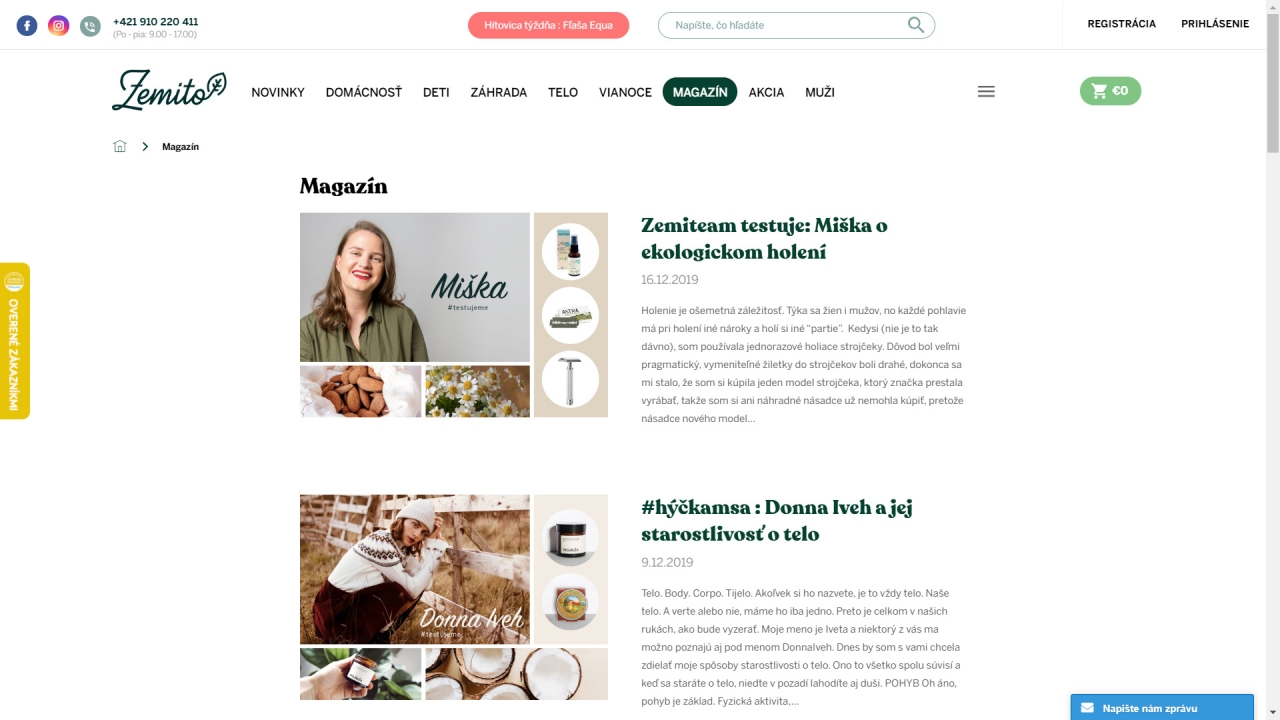Click the Zemito logo
Viewport: 1280px width, 720px height.
[x=169, y=91]
